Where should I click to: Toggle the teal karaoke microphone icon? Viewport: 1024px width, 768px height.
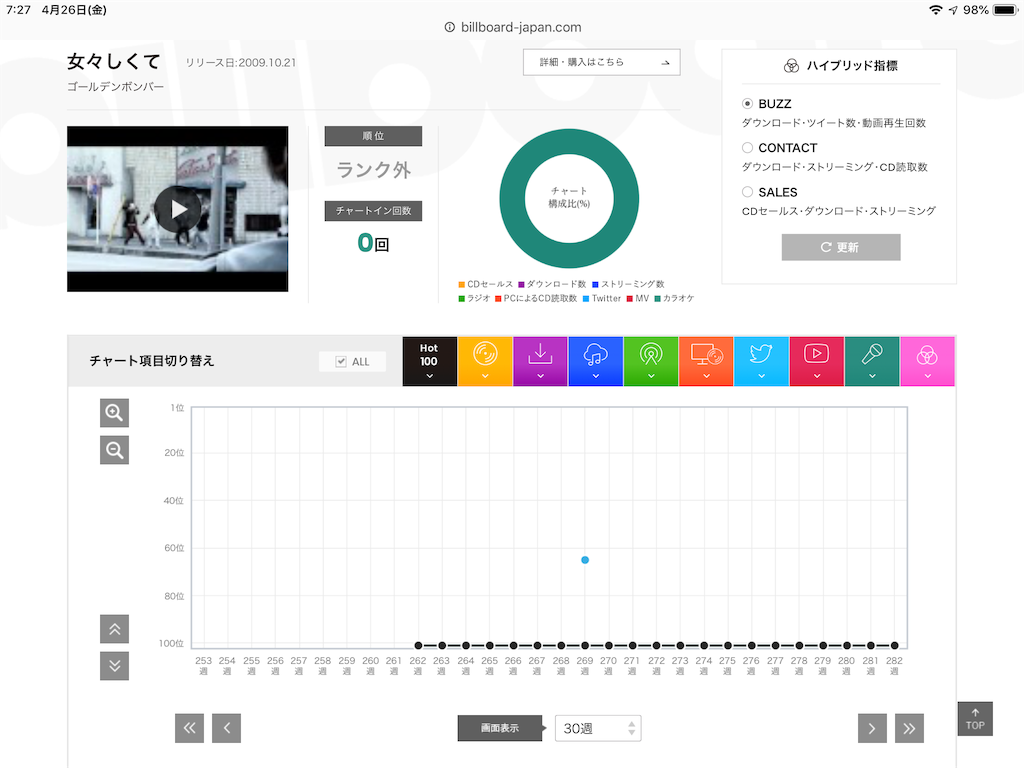(x=872, y=361)
